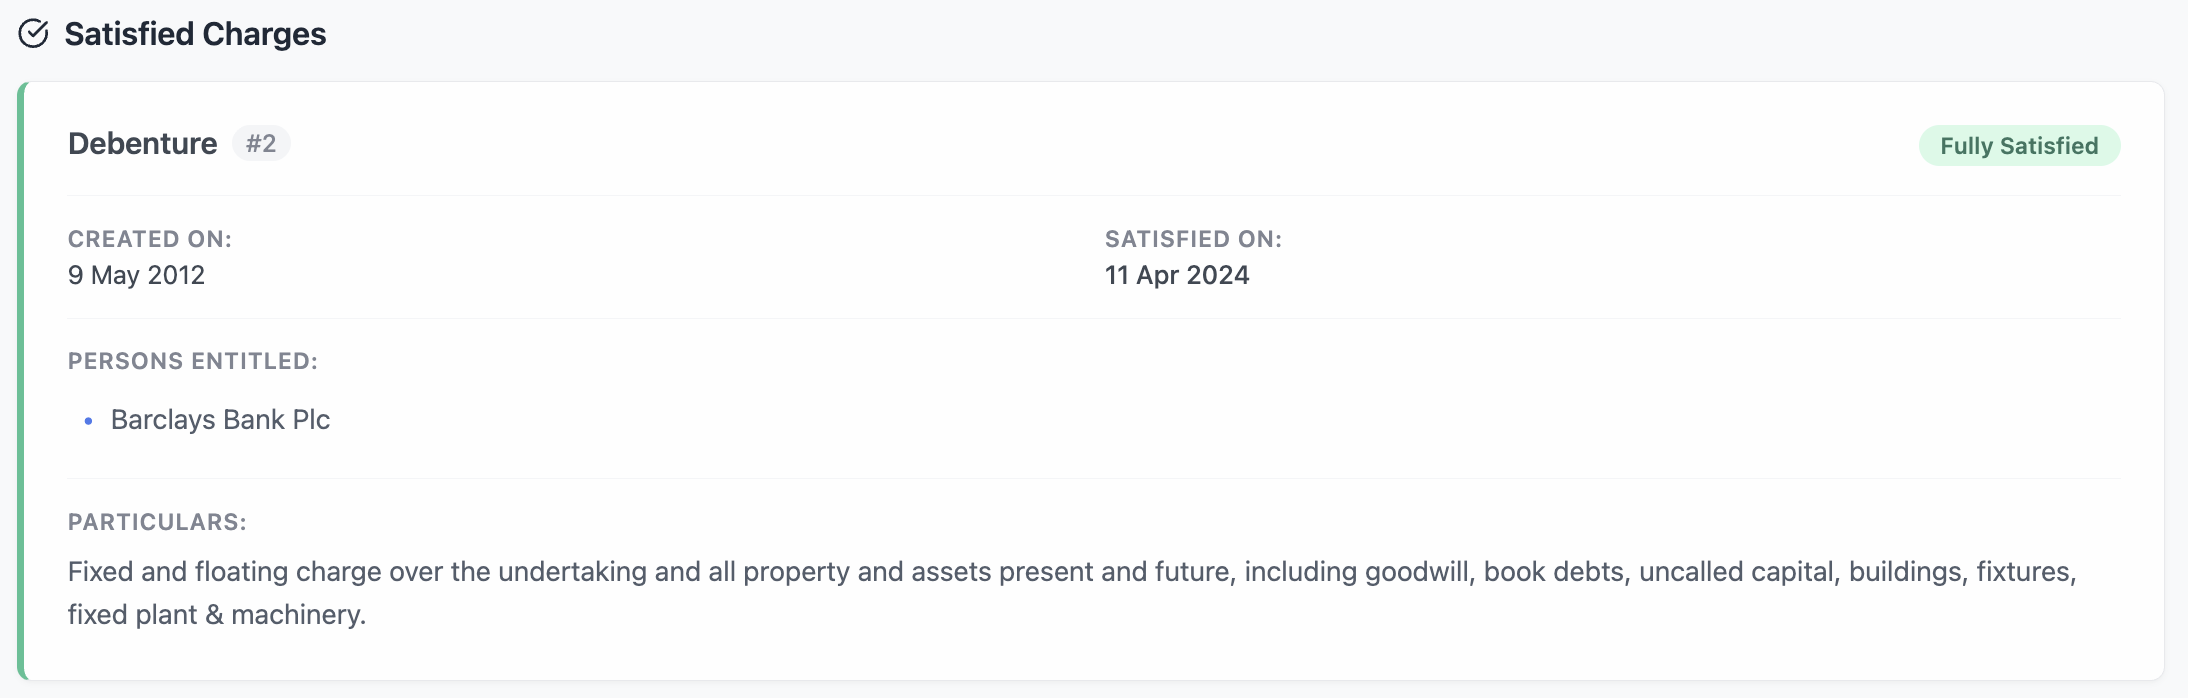
Task: Select the 9 May 2012 creation date
Action: point(136,275)
